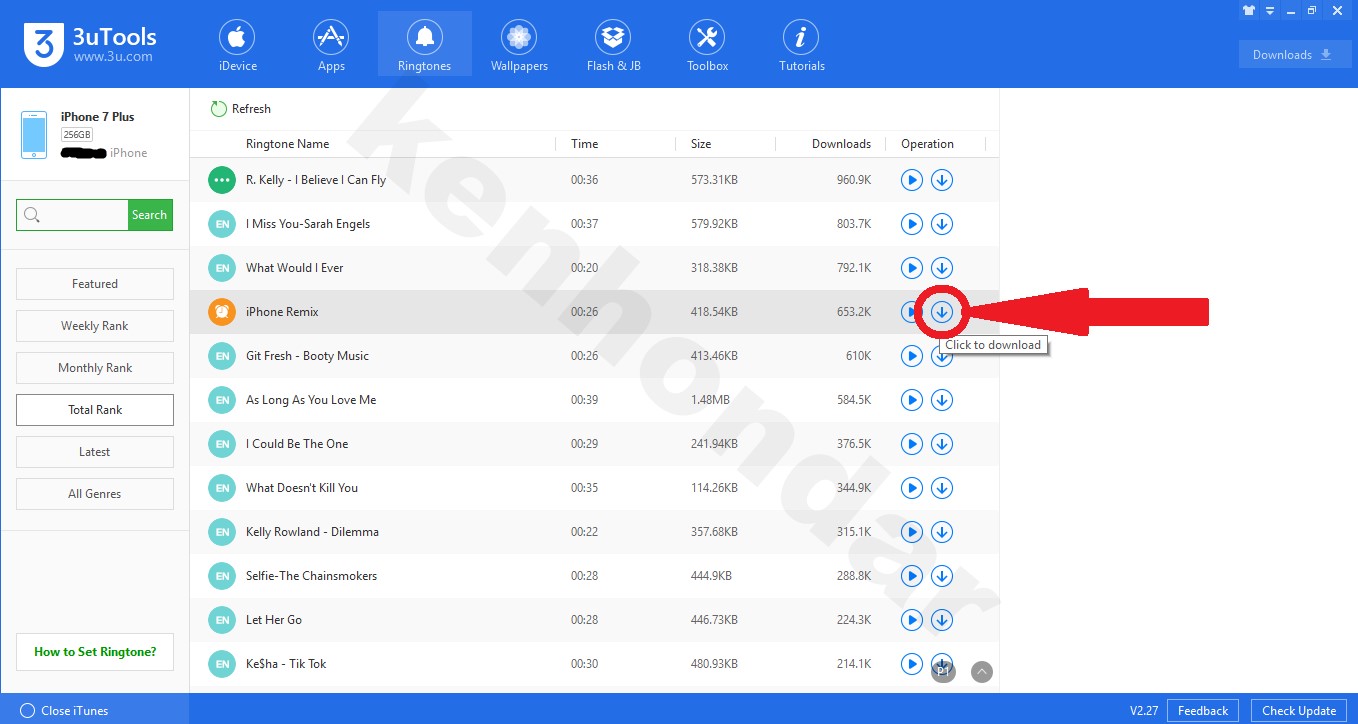Download the What Would I Ever ringtone
Image resolution: width=1358 pixels, height=724 pixels.
tap(942, 268)
